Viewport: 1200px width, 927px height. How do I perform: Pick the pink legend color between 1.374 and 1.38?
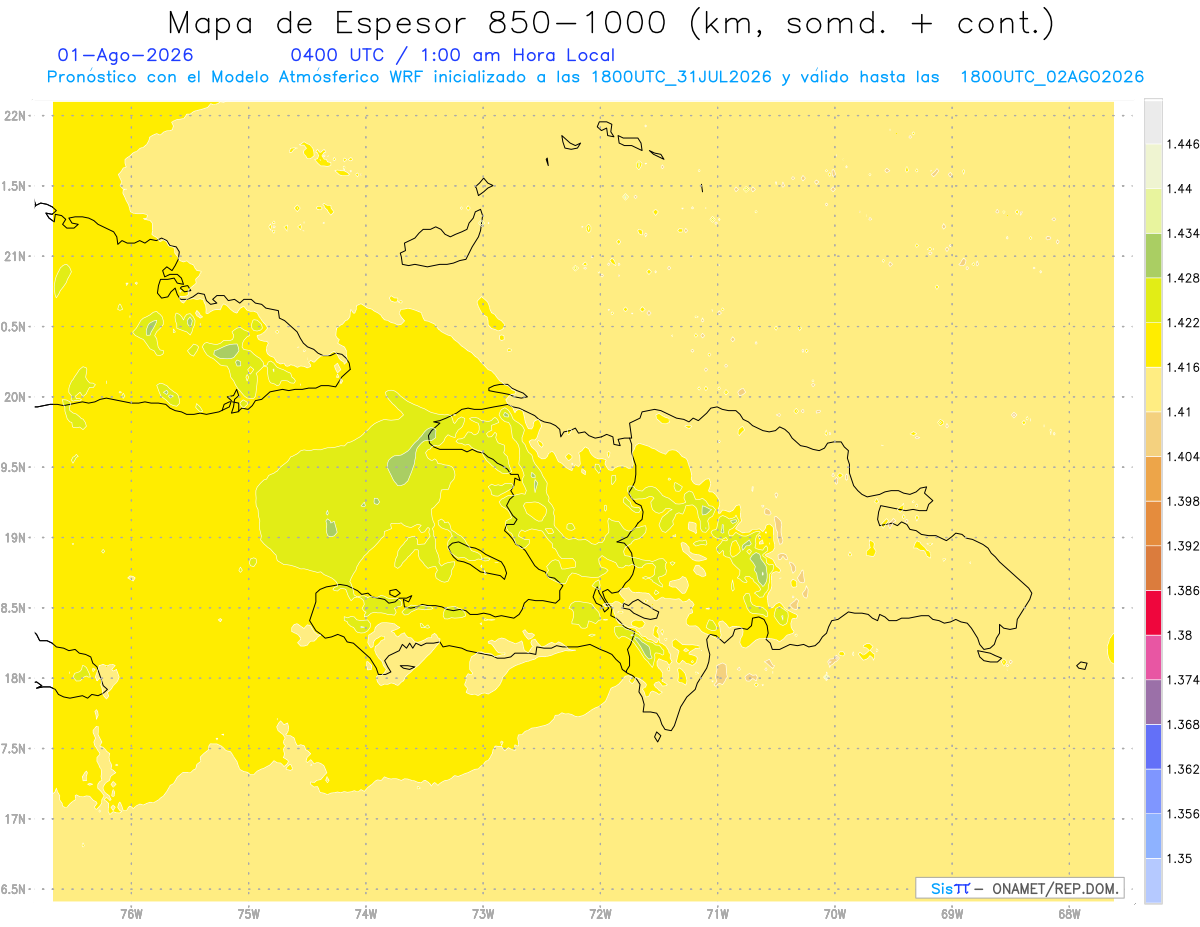tap(1153, 657)
